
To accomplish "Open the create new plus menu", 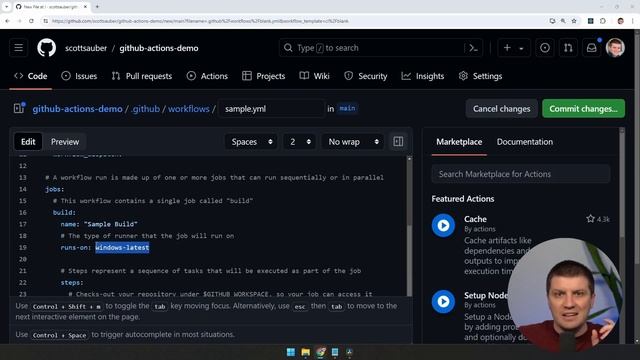I will [x=513, y=48].
